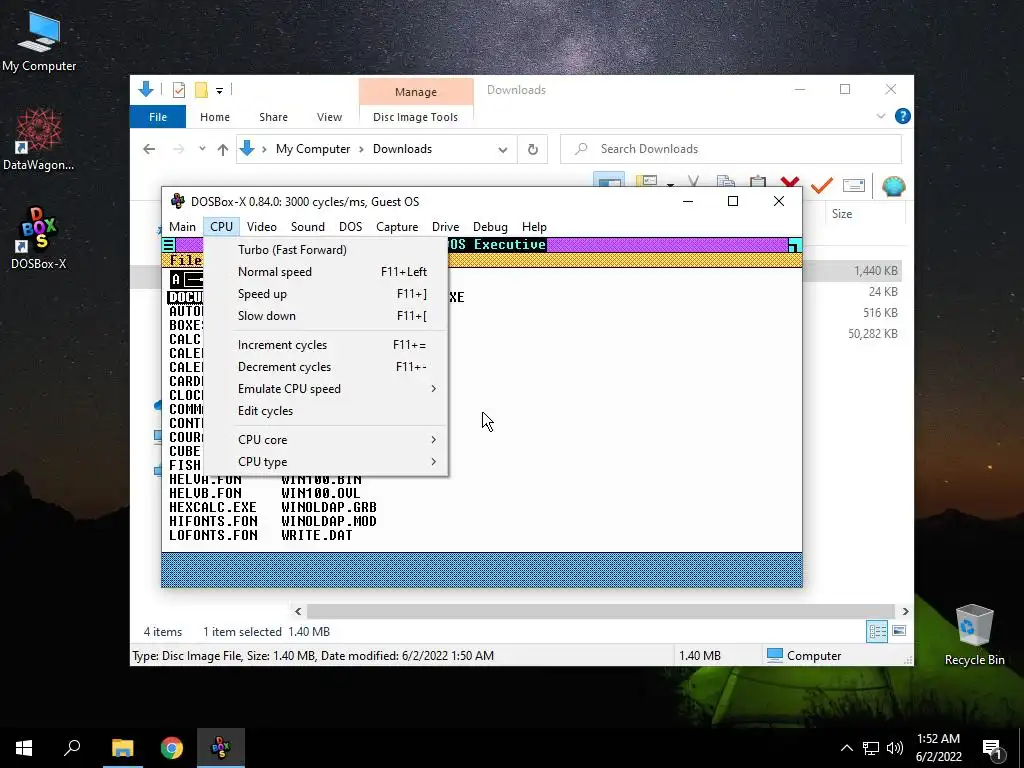Select Turbo (Fast Forward) in CPU menu
This screenshot has height=768, width=1024.
326,249
